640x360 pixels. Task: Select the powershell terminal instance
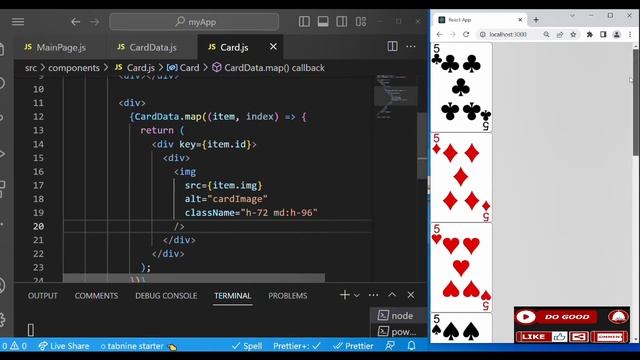(x=398, y=331)
